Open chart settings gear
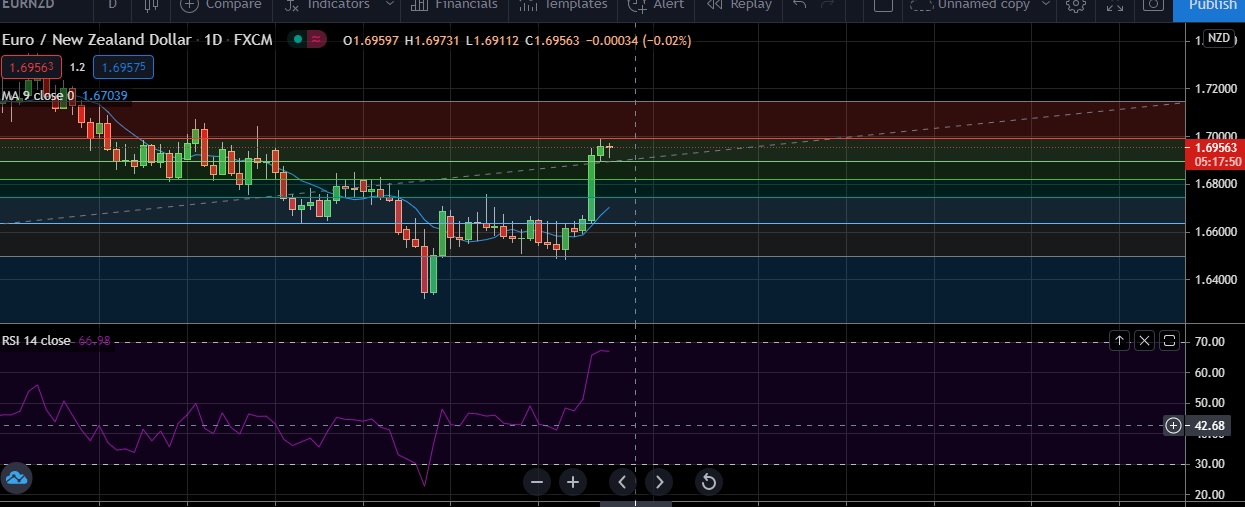The height and width of the screenshot is (507, 1245). click(x=1076, y=5)
